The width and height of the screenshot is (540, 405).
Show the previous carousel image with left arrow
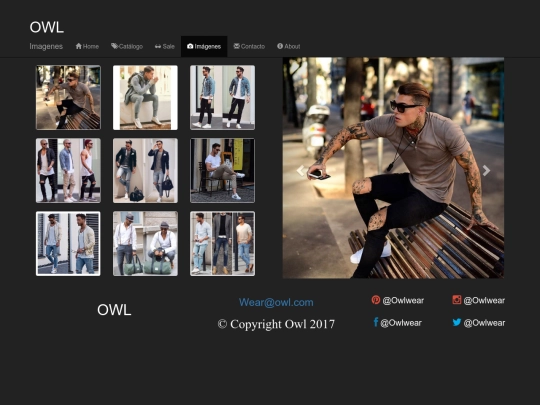(301, 170)
